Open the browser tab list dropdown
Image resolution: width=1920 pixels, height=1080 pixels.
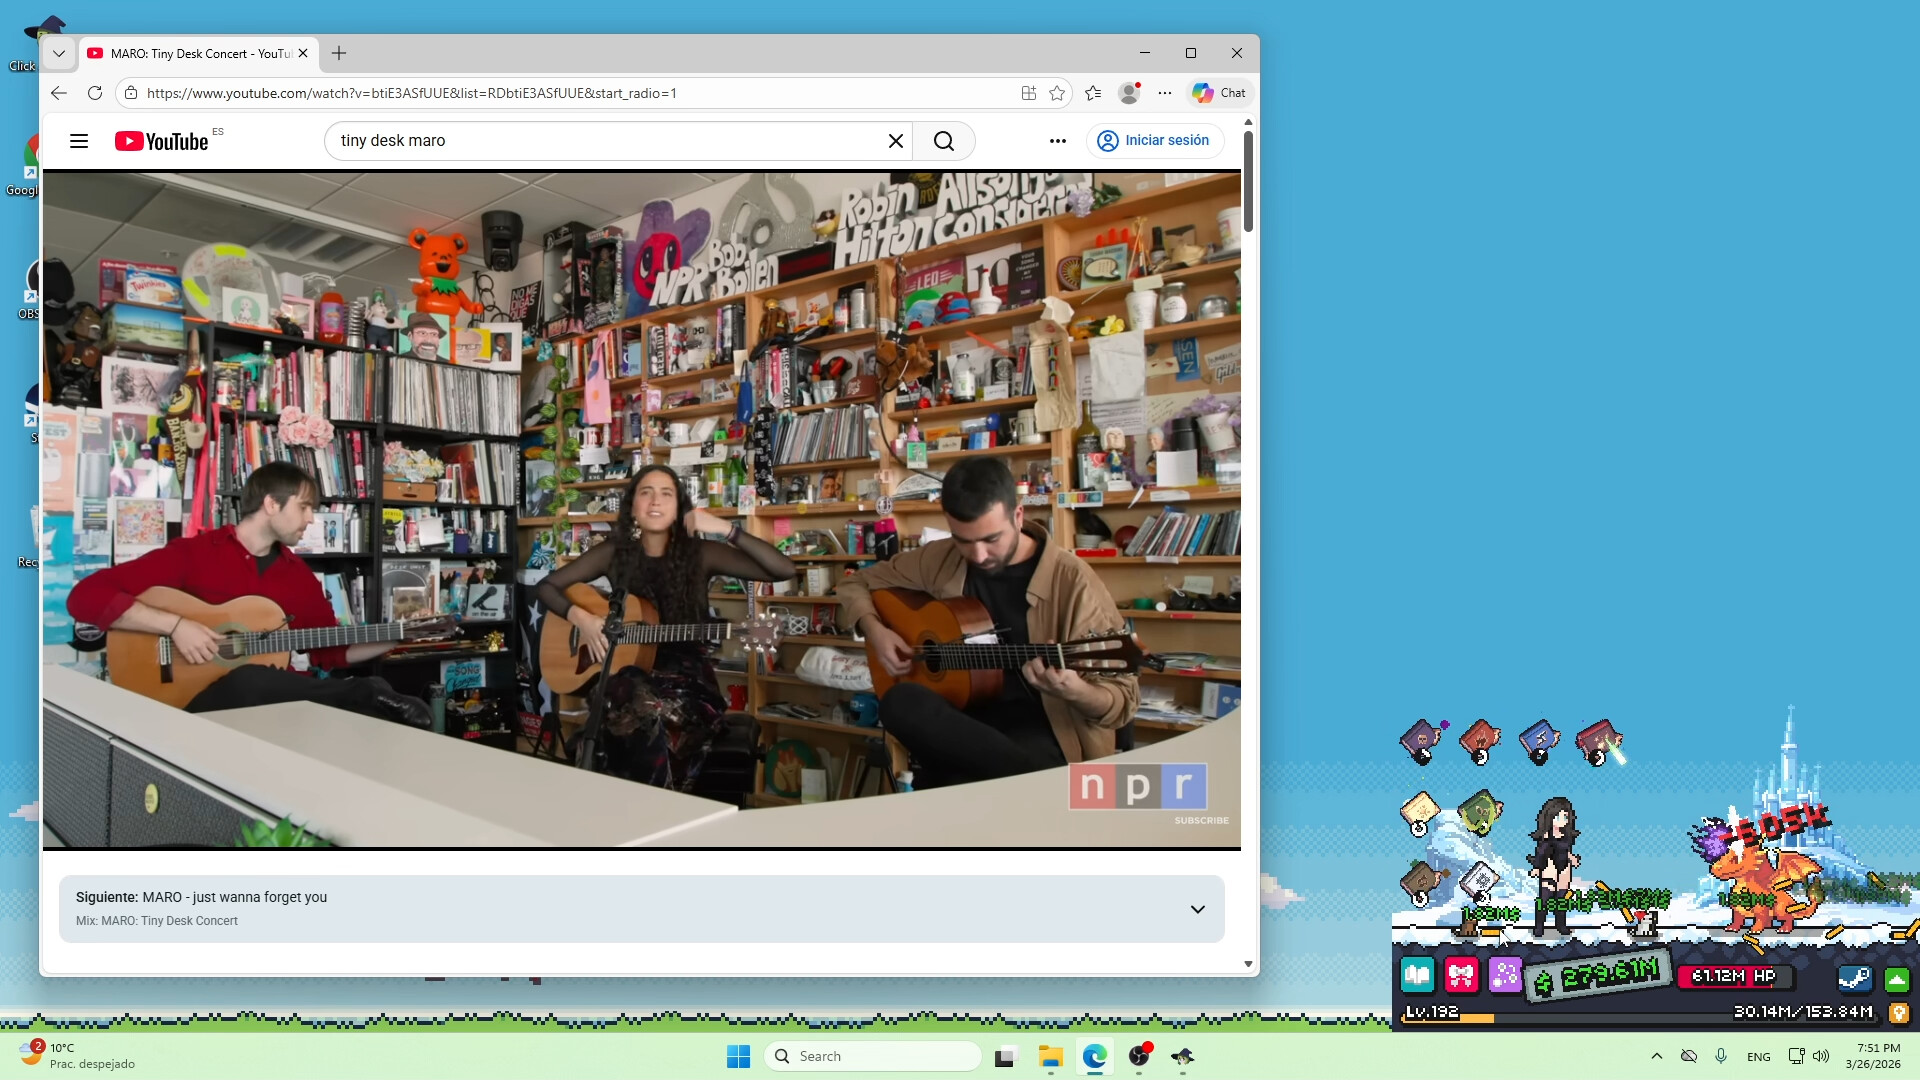pos(59,53)
